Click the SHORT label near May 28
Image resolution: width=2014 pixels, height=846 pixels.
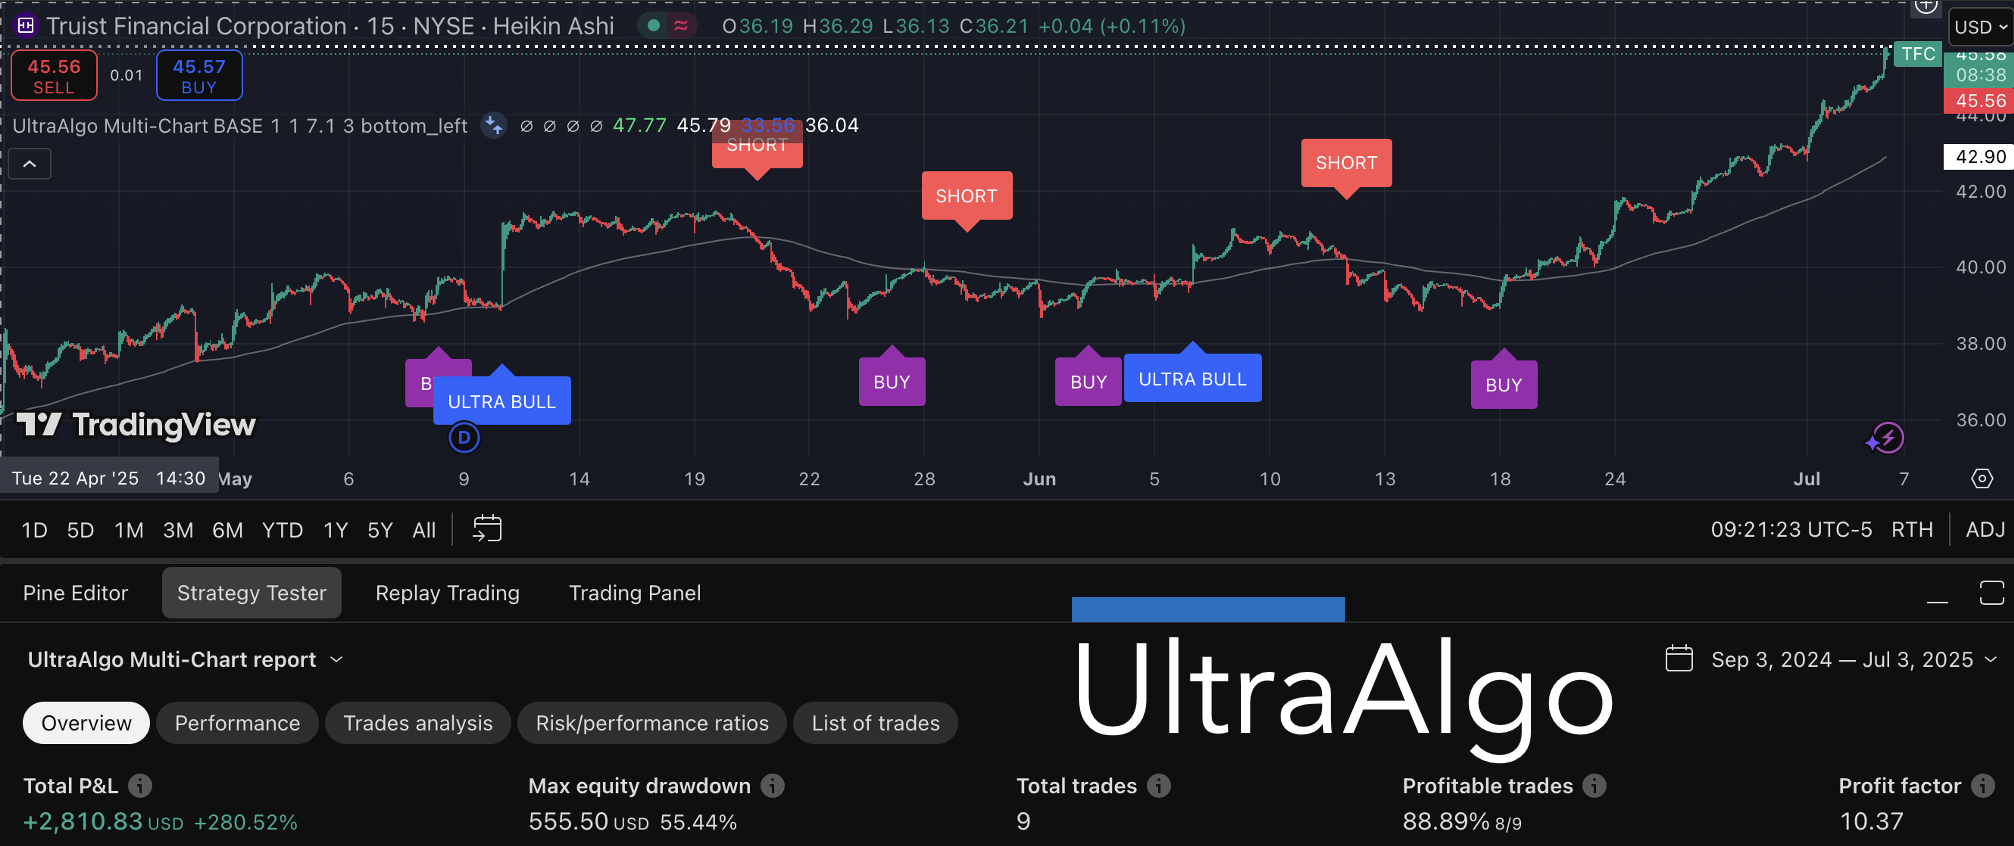pyautogui.click(x=966, y=196)
